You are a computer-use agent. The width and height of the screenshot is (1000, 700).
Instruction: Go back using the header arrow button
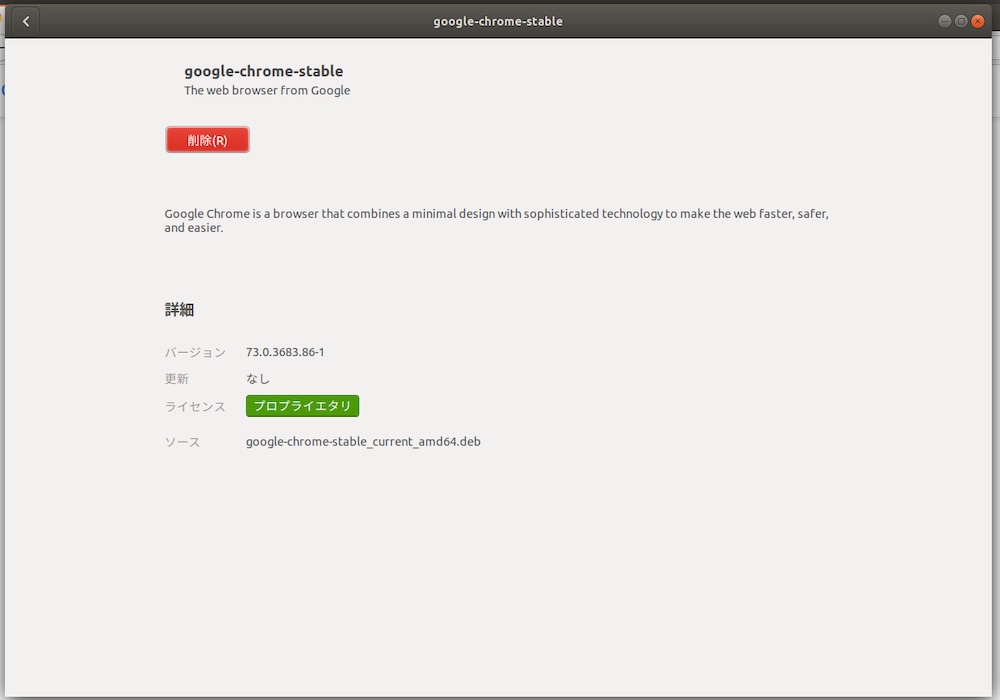(x=26, y=21)
